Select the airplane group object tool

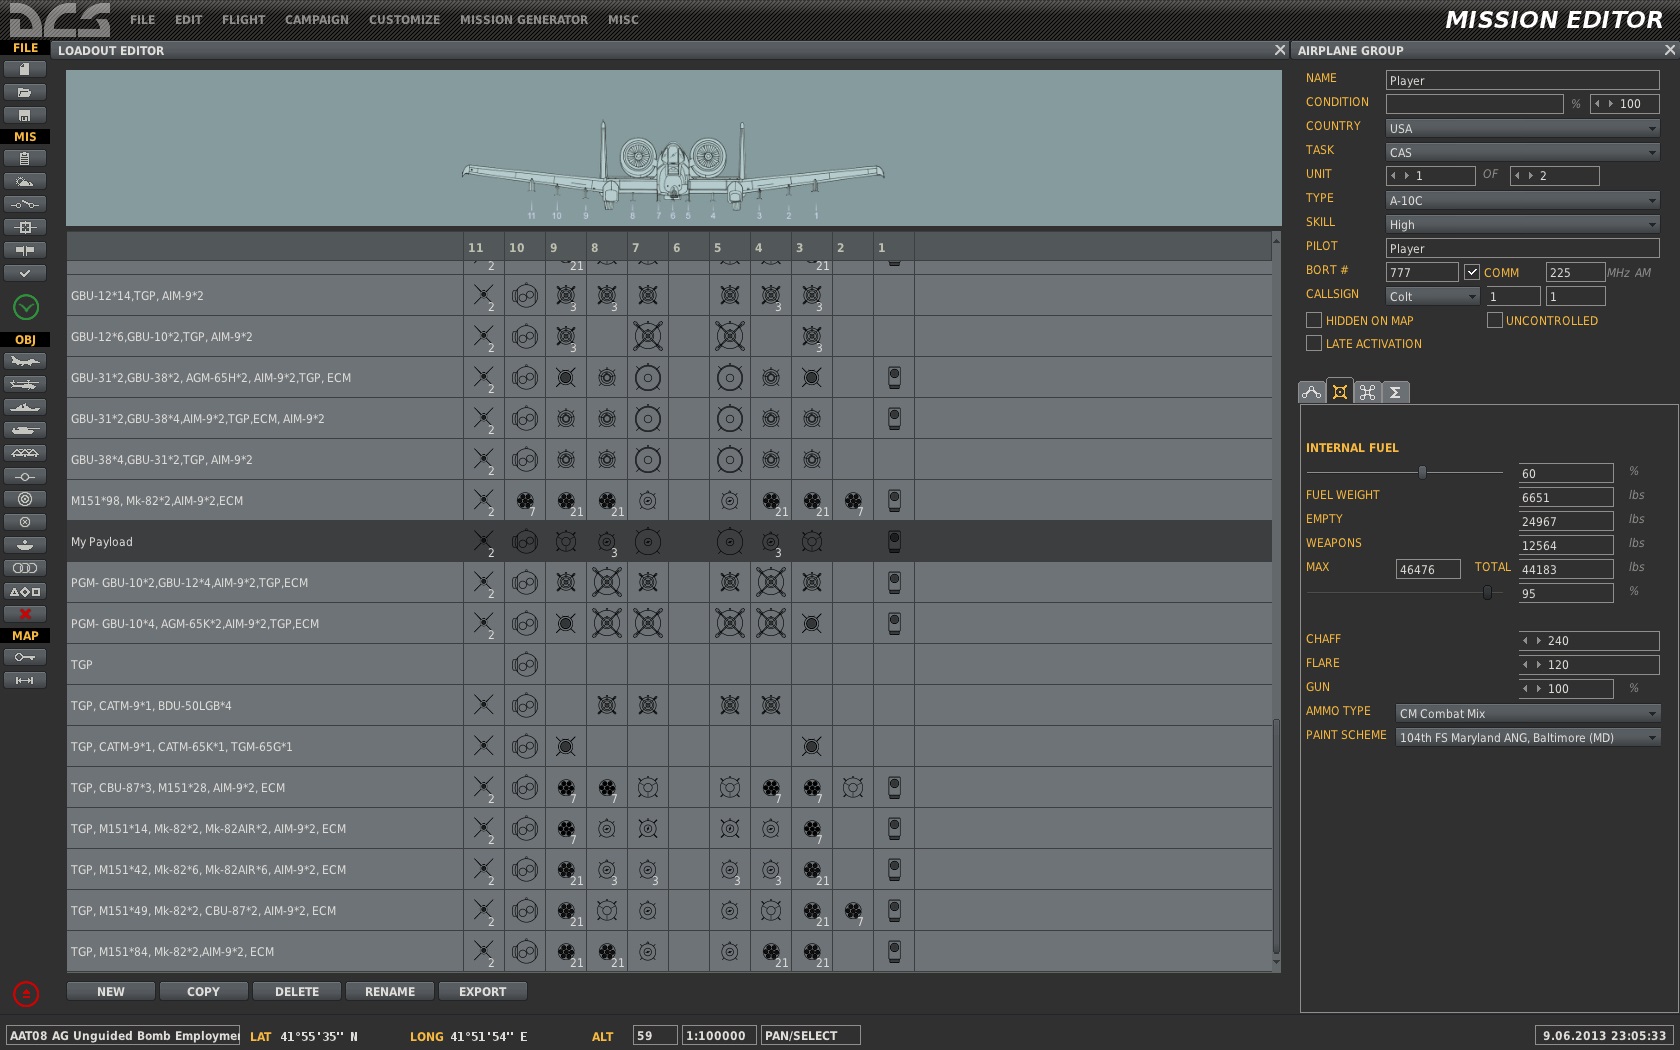25,361
